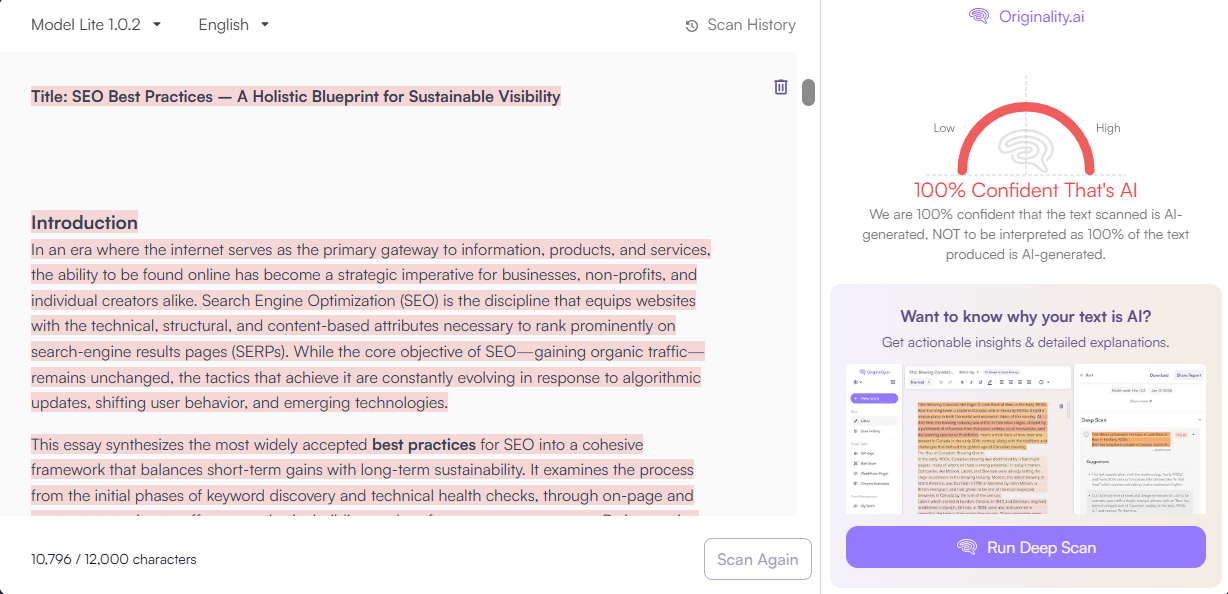
Task: Click the dropdown arrow beside English
Action: point(264,24)
